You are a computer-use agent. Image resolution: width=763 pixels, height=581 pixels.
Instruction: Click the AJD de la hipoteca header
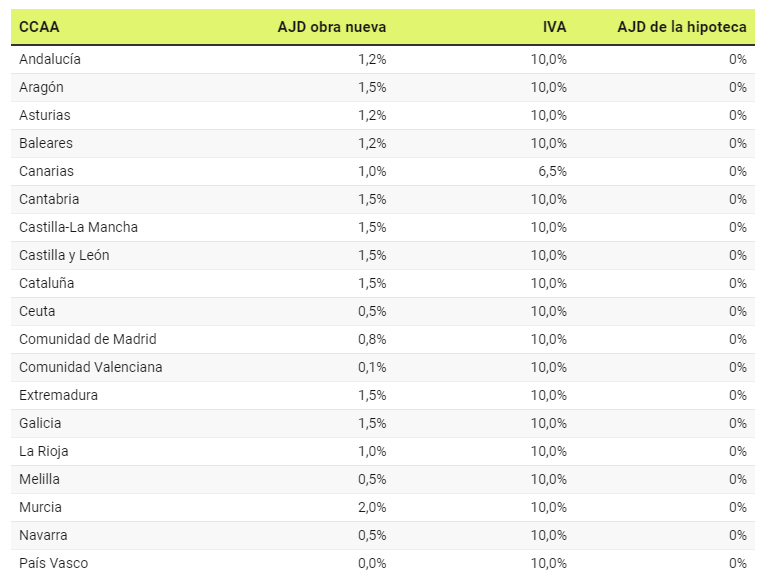681,27
